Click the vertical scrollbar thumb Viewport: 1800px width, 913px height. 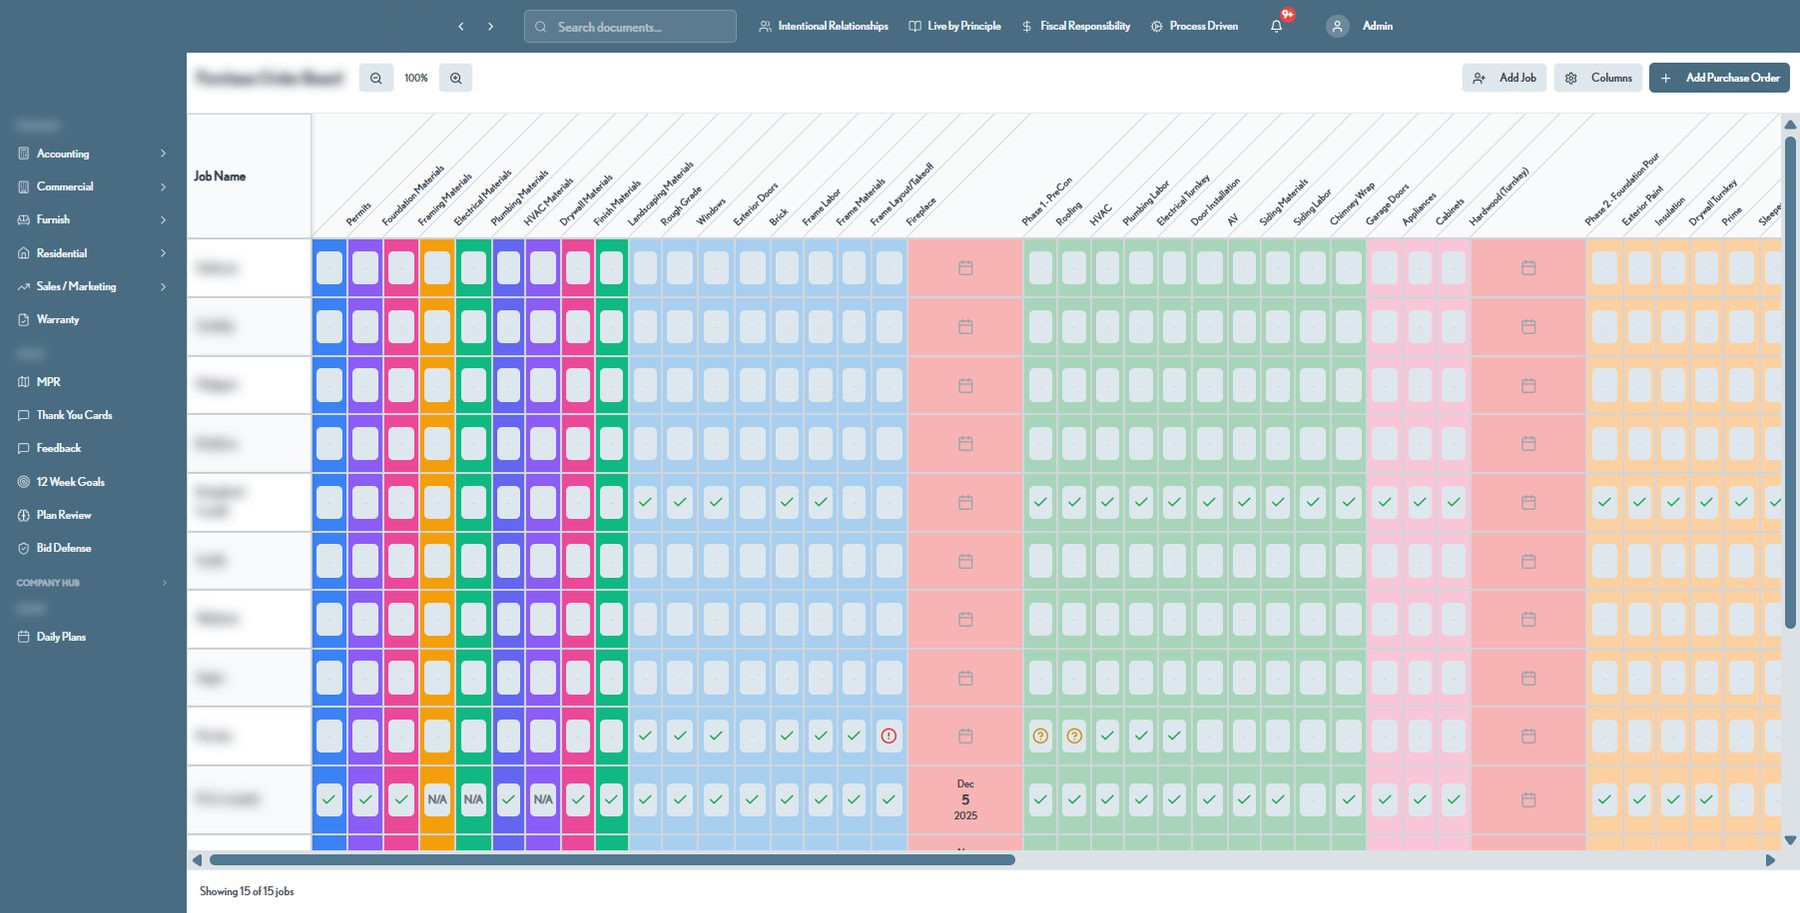click(x=1790, y=382)
